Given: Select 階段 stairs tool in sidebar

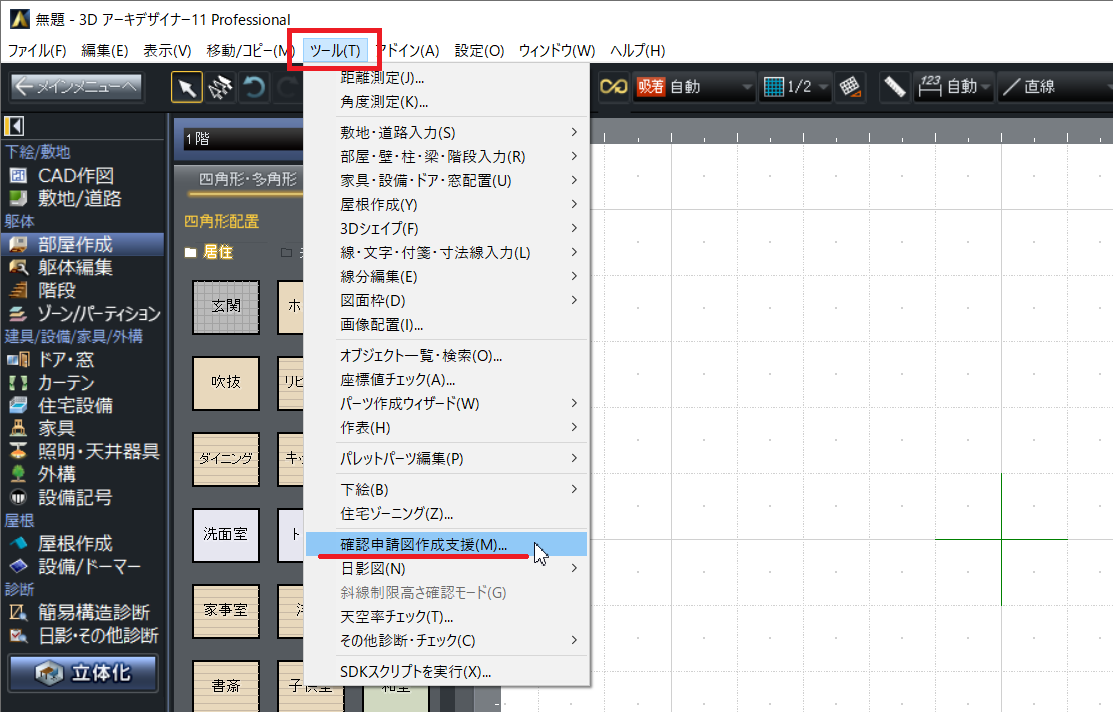Looking at the screenshot, I should tap(57, 291).
